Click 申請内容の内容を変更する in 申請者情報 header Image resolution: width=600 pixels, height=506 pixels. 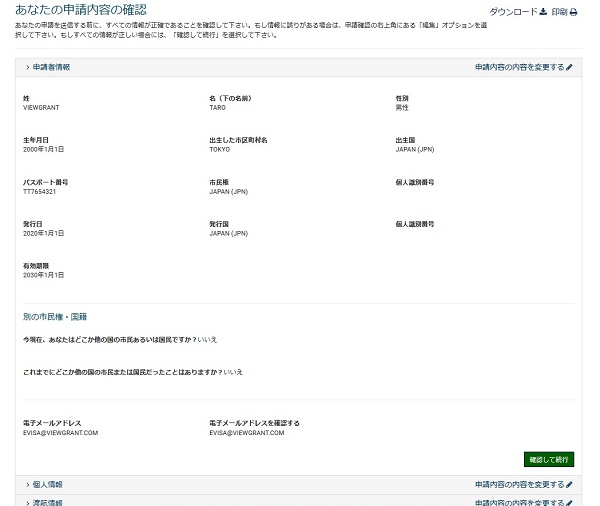[x=518, y=67]
